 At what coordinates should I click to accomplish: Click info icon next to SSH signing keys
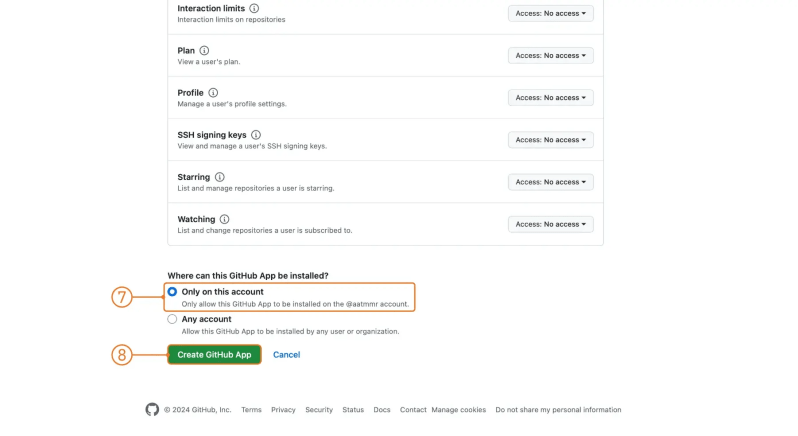tap(256, 135)
